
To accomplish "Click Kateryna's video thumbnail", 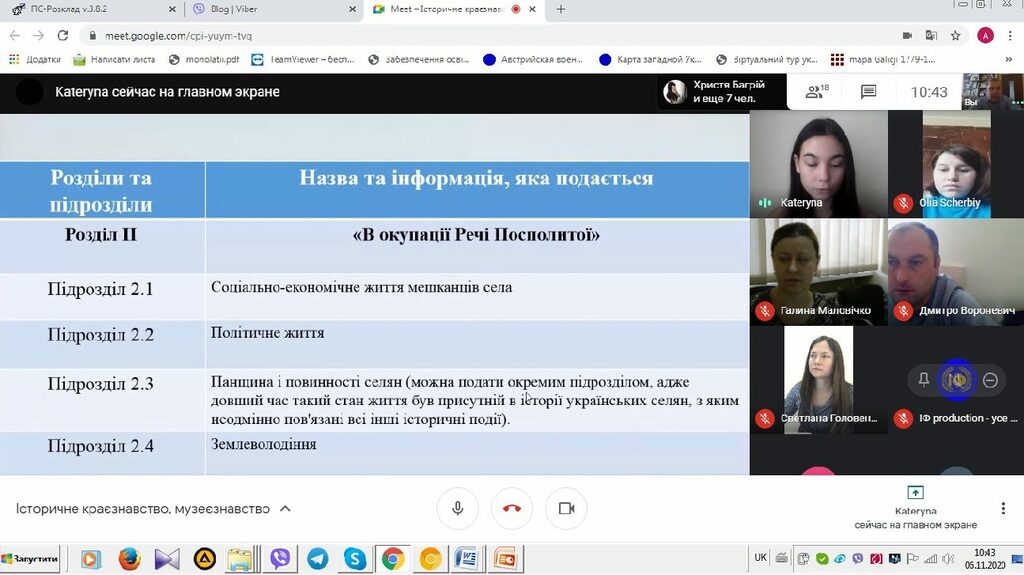I will click(x=818, y=163).
